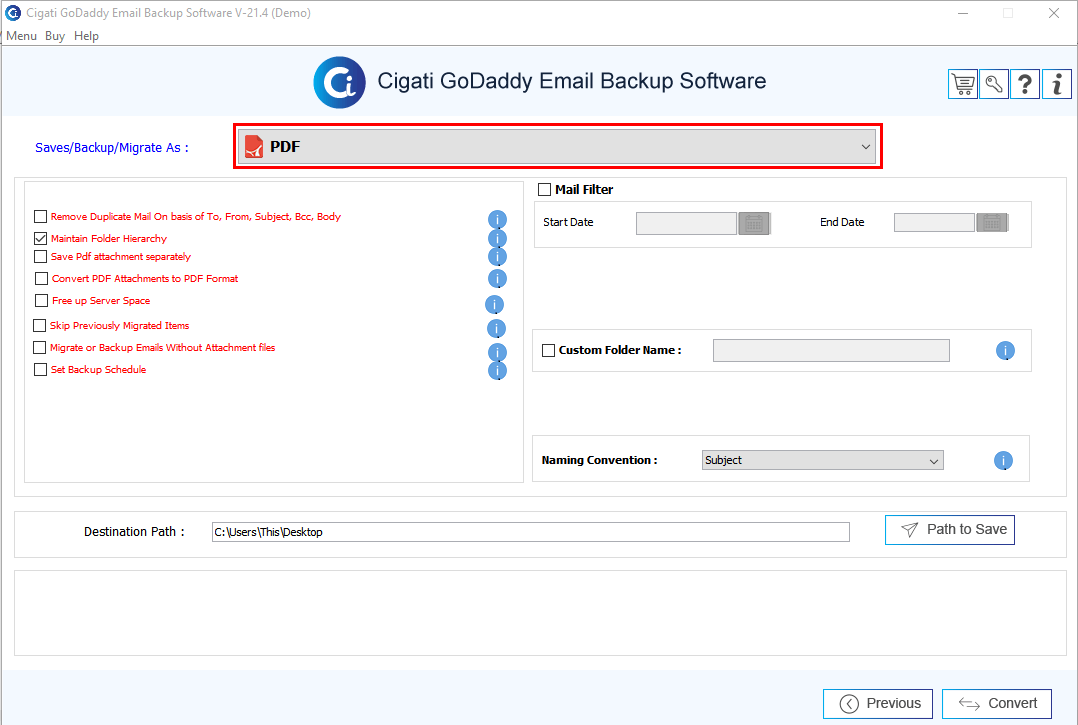The height and width of the screenshot is (725, 1078).
Task: Click the Naming Convention label
Action: coord(599,460)
